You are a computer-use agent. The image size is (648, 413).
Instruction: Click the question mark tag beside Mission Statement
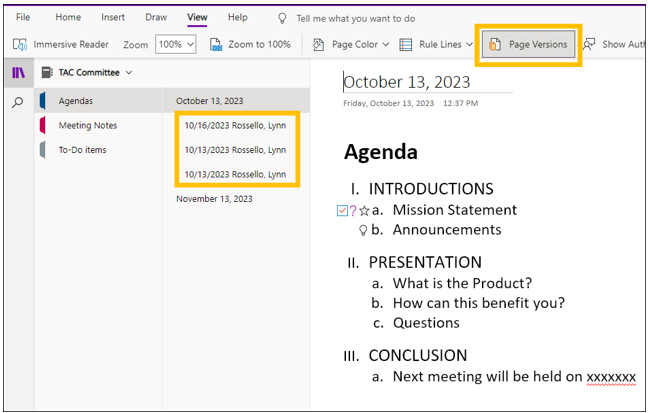(354, 210)
